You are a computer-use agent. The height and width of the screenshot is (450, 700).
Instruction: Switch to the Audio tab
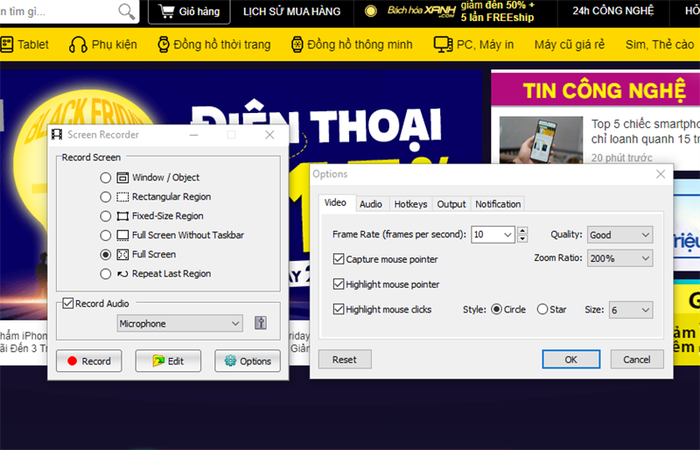tap(371, 204)
